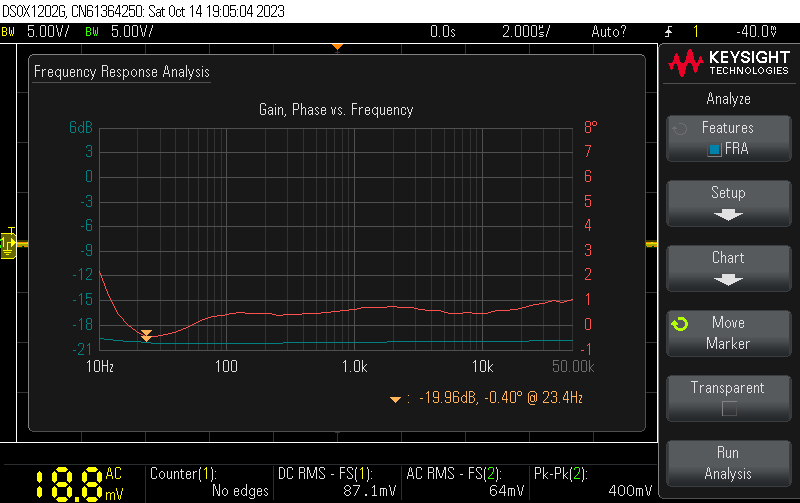This screenshot has height=503, width=800.
Task: Click the grey back arrow icon beside Features
Action: click(680, 129)
